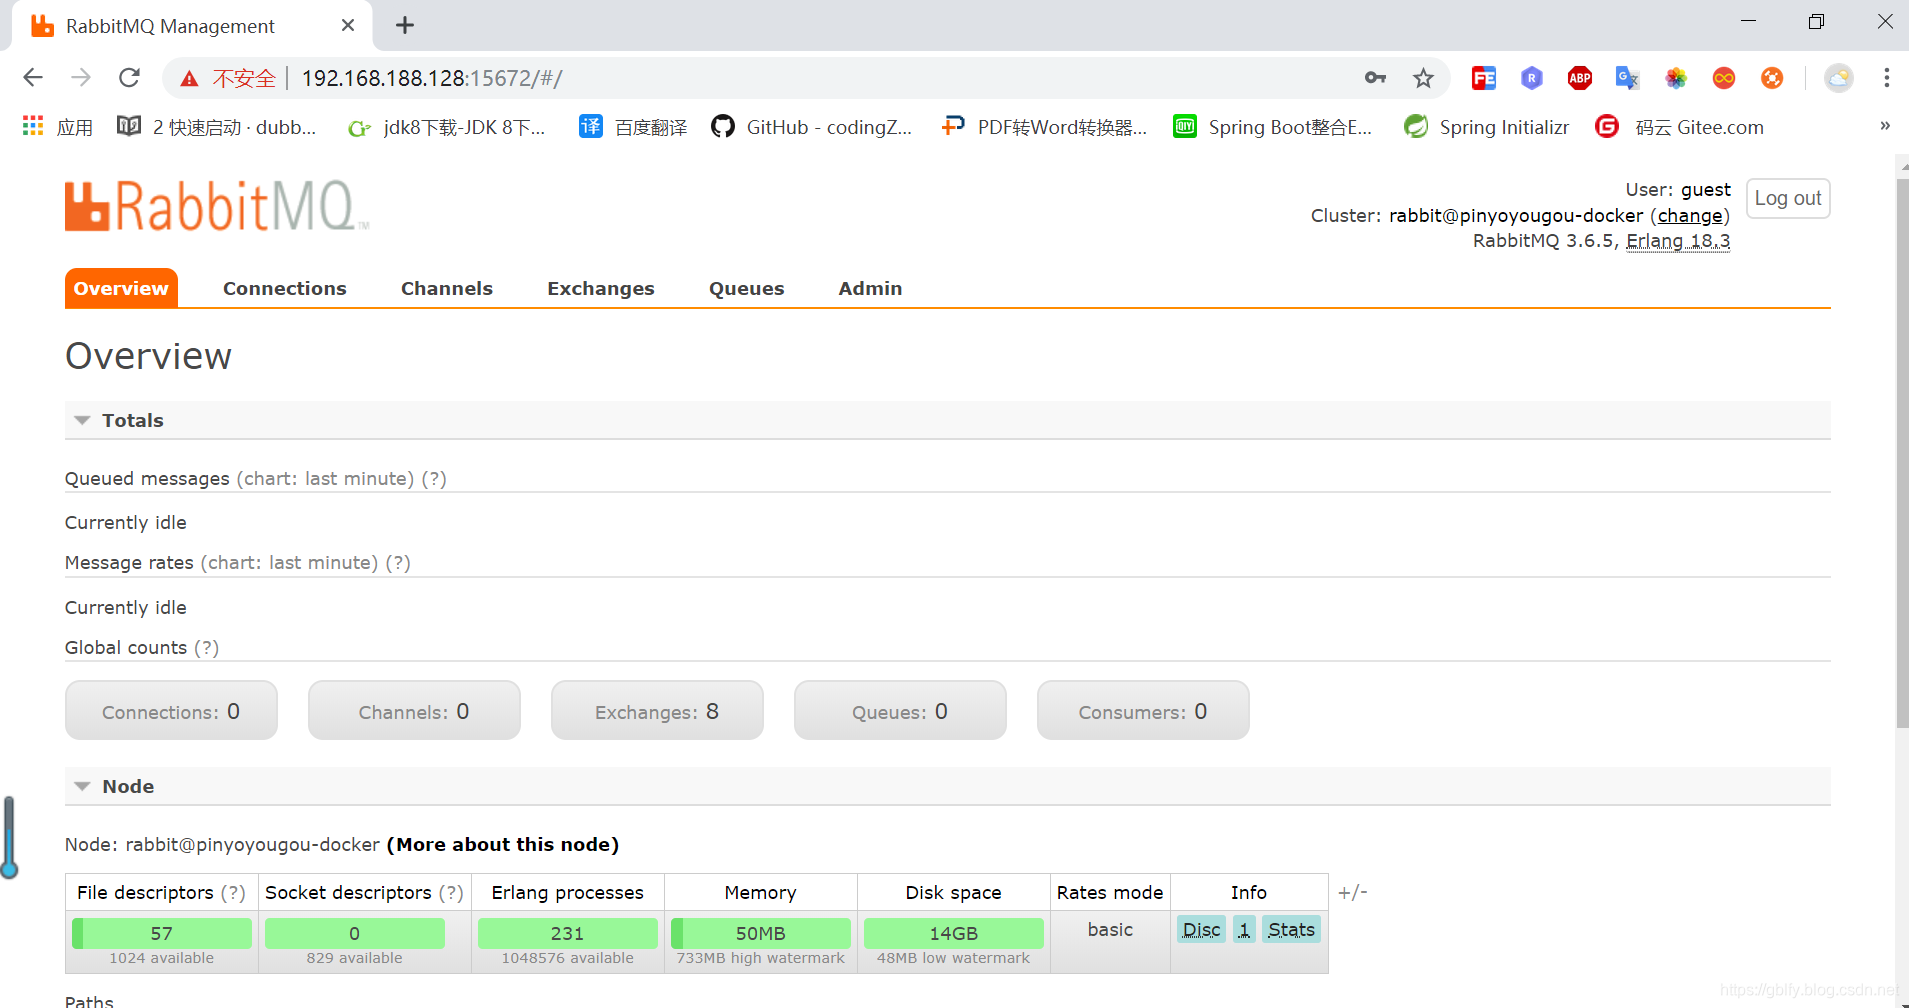Click the Exchanges: 8 count button
Screen dimensions: 1909x1008
(657, 711)
